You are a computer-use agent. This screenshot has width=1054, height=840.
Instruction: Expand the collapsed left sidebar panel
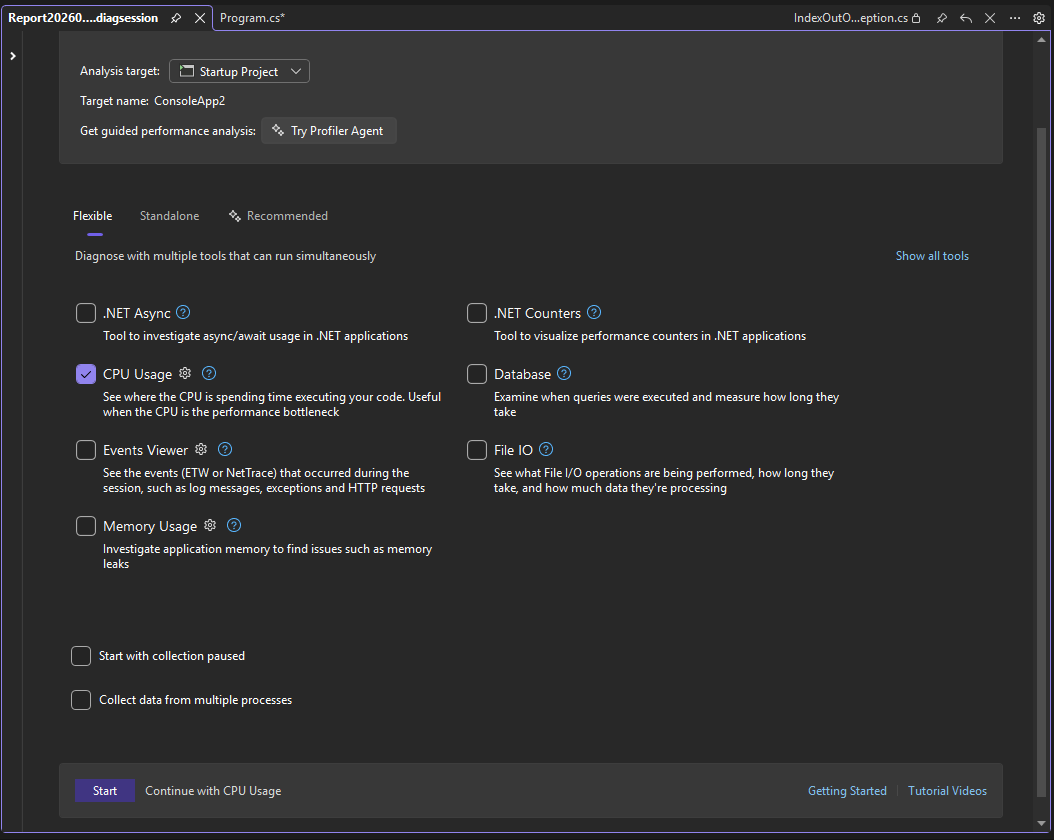[12, 55]
